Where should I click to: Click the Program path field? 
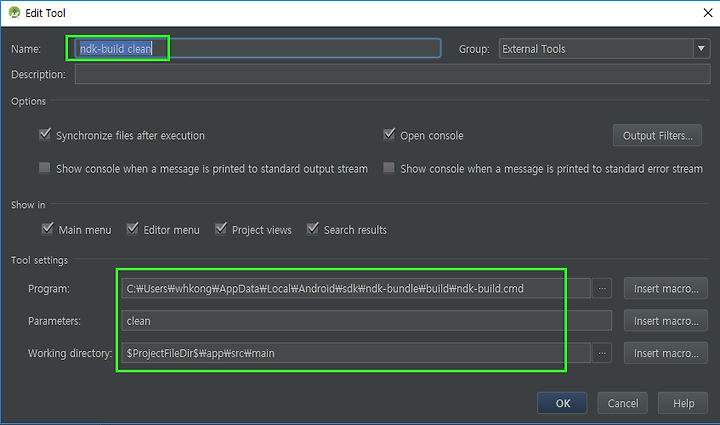point(356,289)
